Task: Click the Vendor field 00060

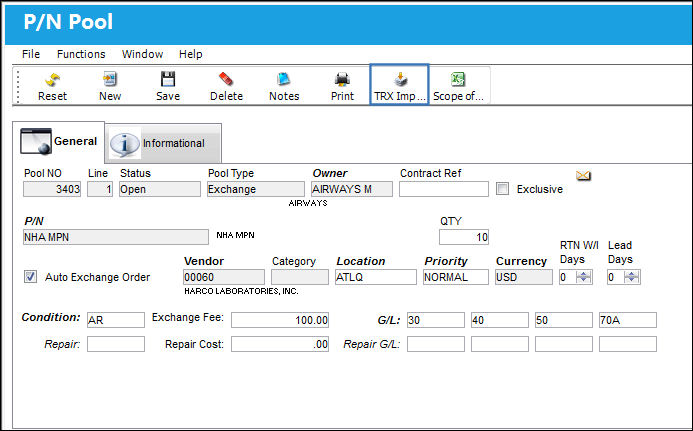Action: click(x=224, y=277)
